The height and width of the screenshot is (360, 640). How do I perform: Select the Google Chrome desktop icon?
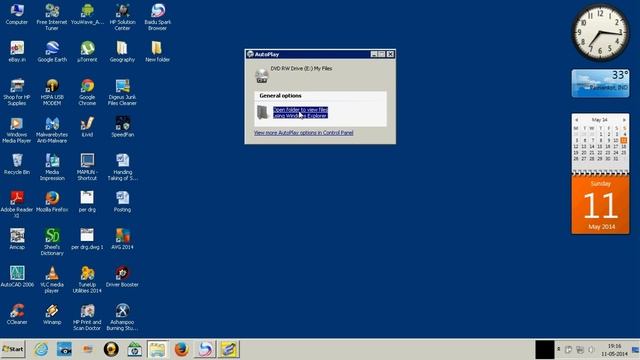(87, 92)
